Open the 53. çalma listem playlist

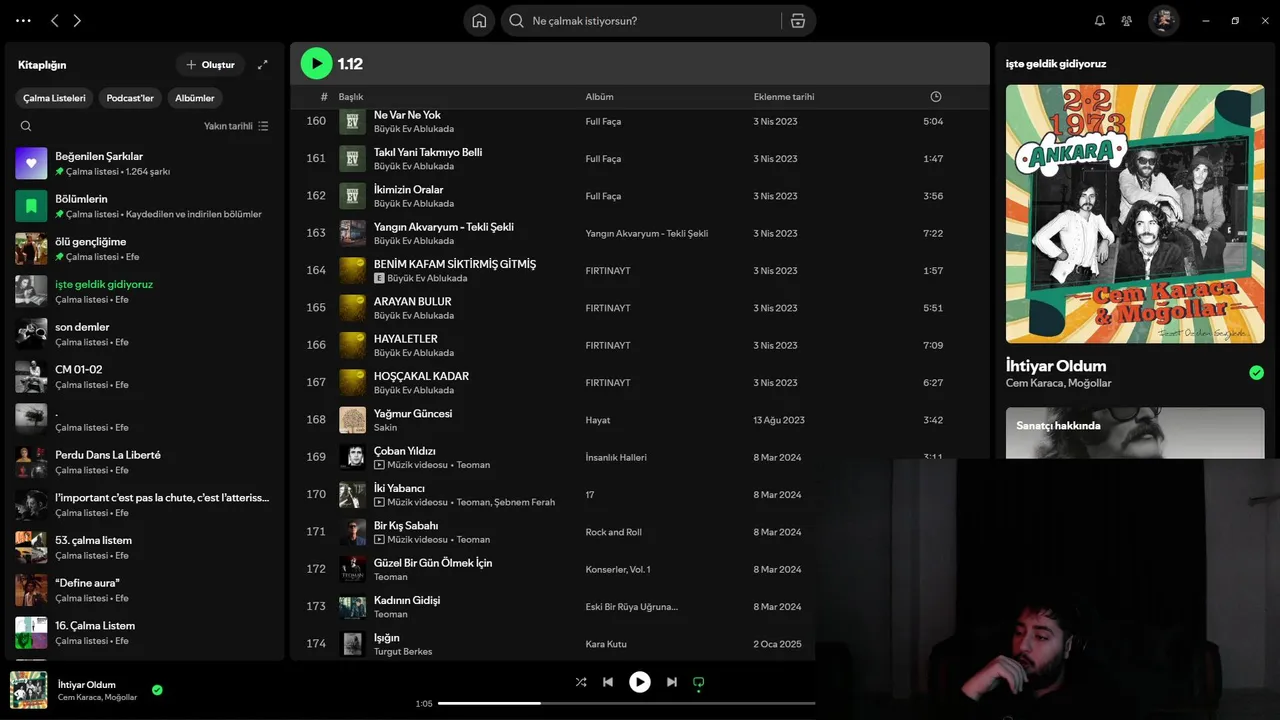[145, 547]
